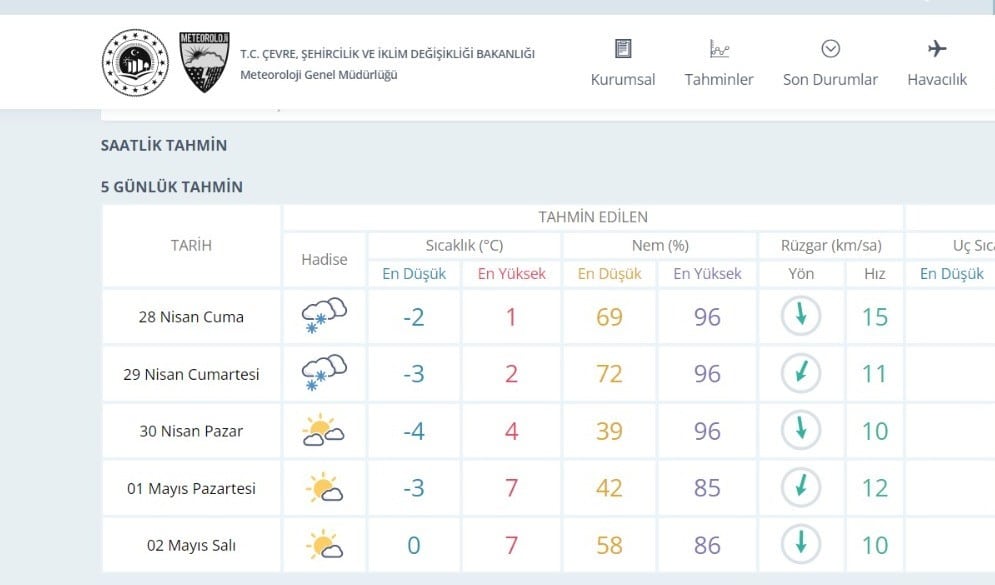
Task: Click wind direction arrow for 28 Nisan Cuma
Action: 801,316
